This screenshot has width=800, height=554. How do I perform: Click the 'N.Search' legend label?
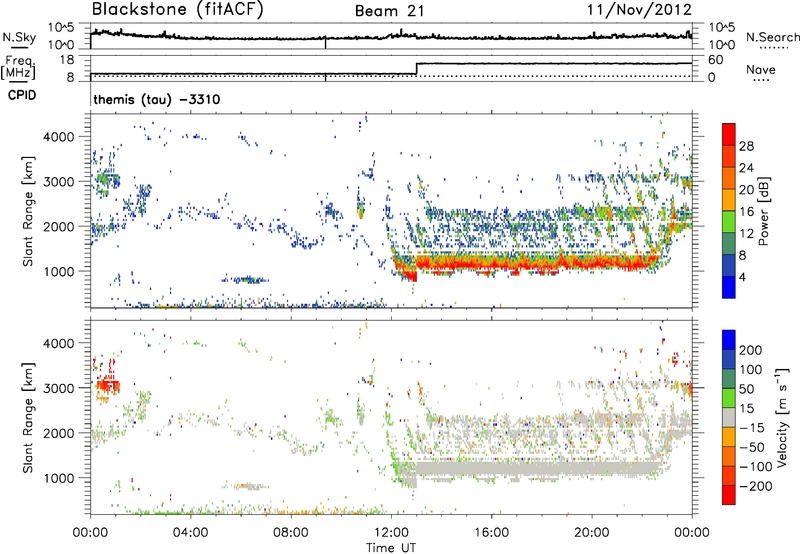coord(772,37)
